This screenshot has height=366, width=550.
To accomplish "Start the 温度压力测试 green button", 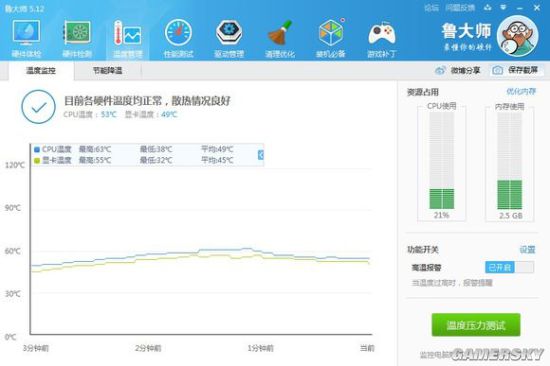I will [x=476, y=325].
